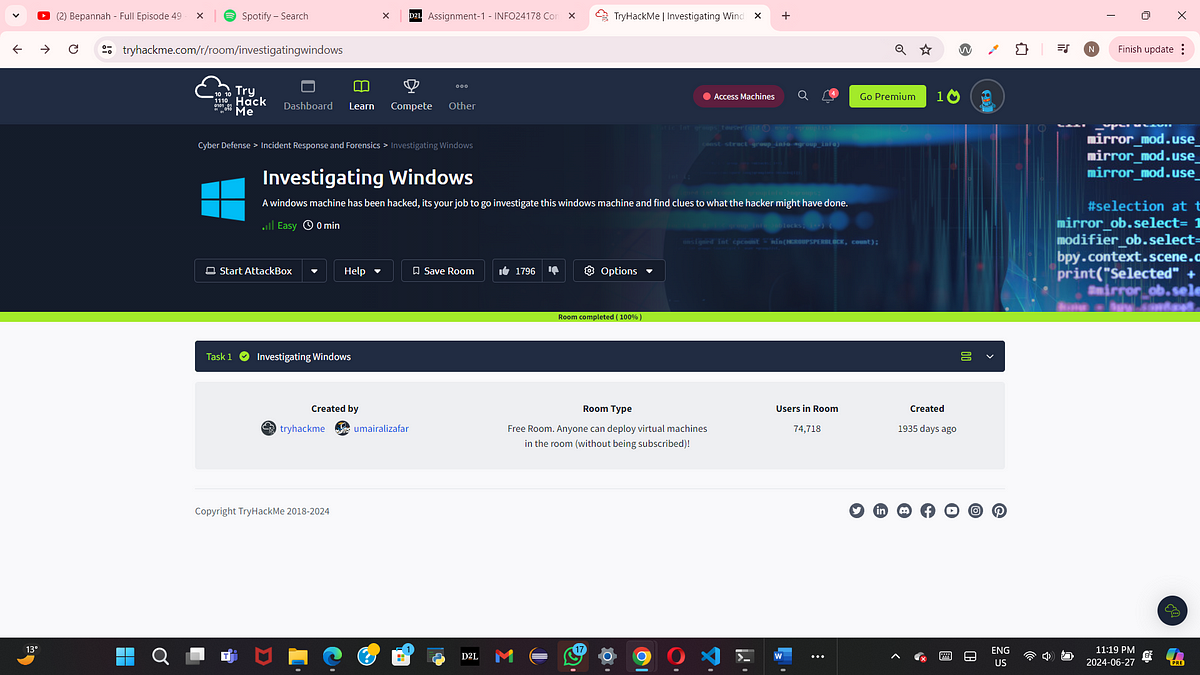Click the Finish update button
1200x675 pixels.
coord(1151,49)
